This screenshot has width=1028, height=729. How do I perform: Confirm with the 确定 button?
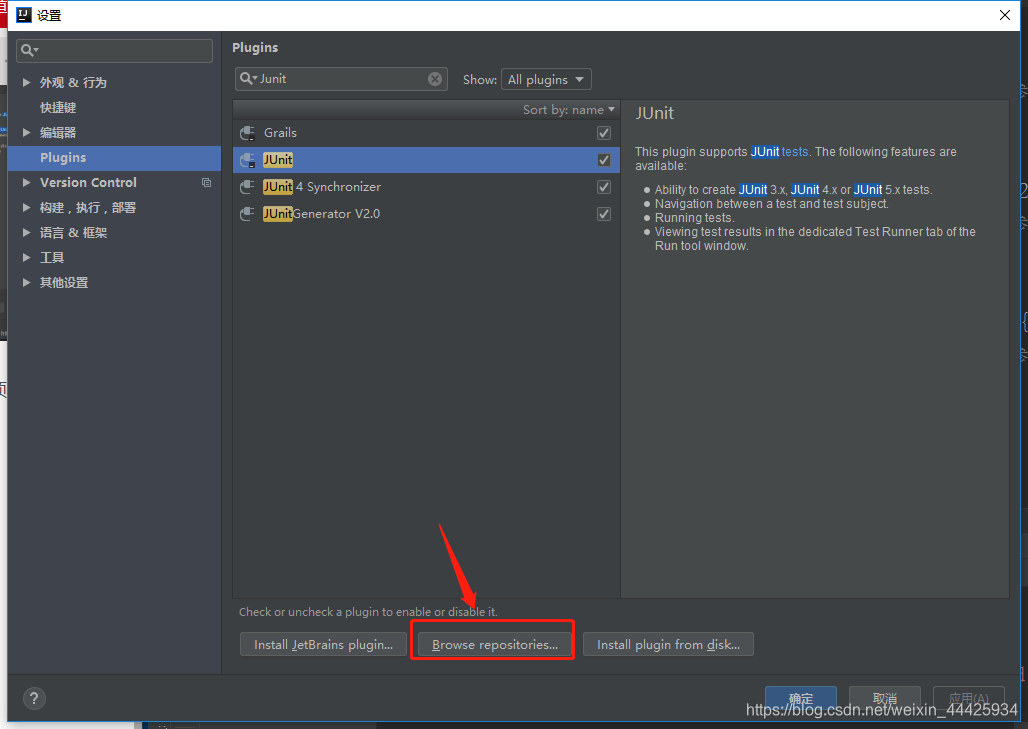click(x=801, y=699)
